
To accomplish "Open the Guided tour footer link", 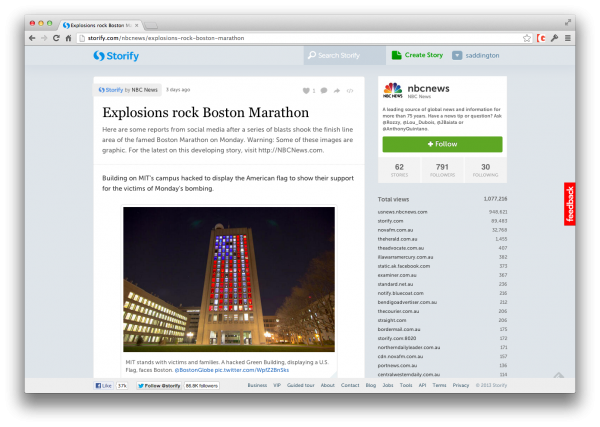I will [x=301, y=385].
